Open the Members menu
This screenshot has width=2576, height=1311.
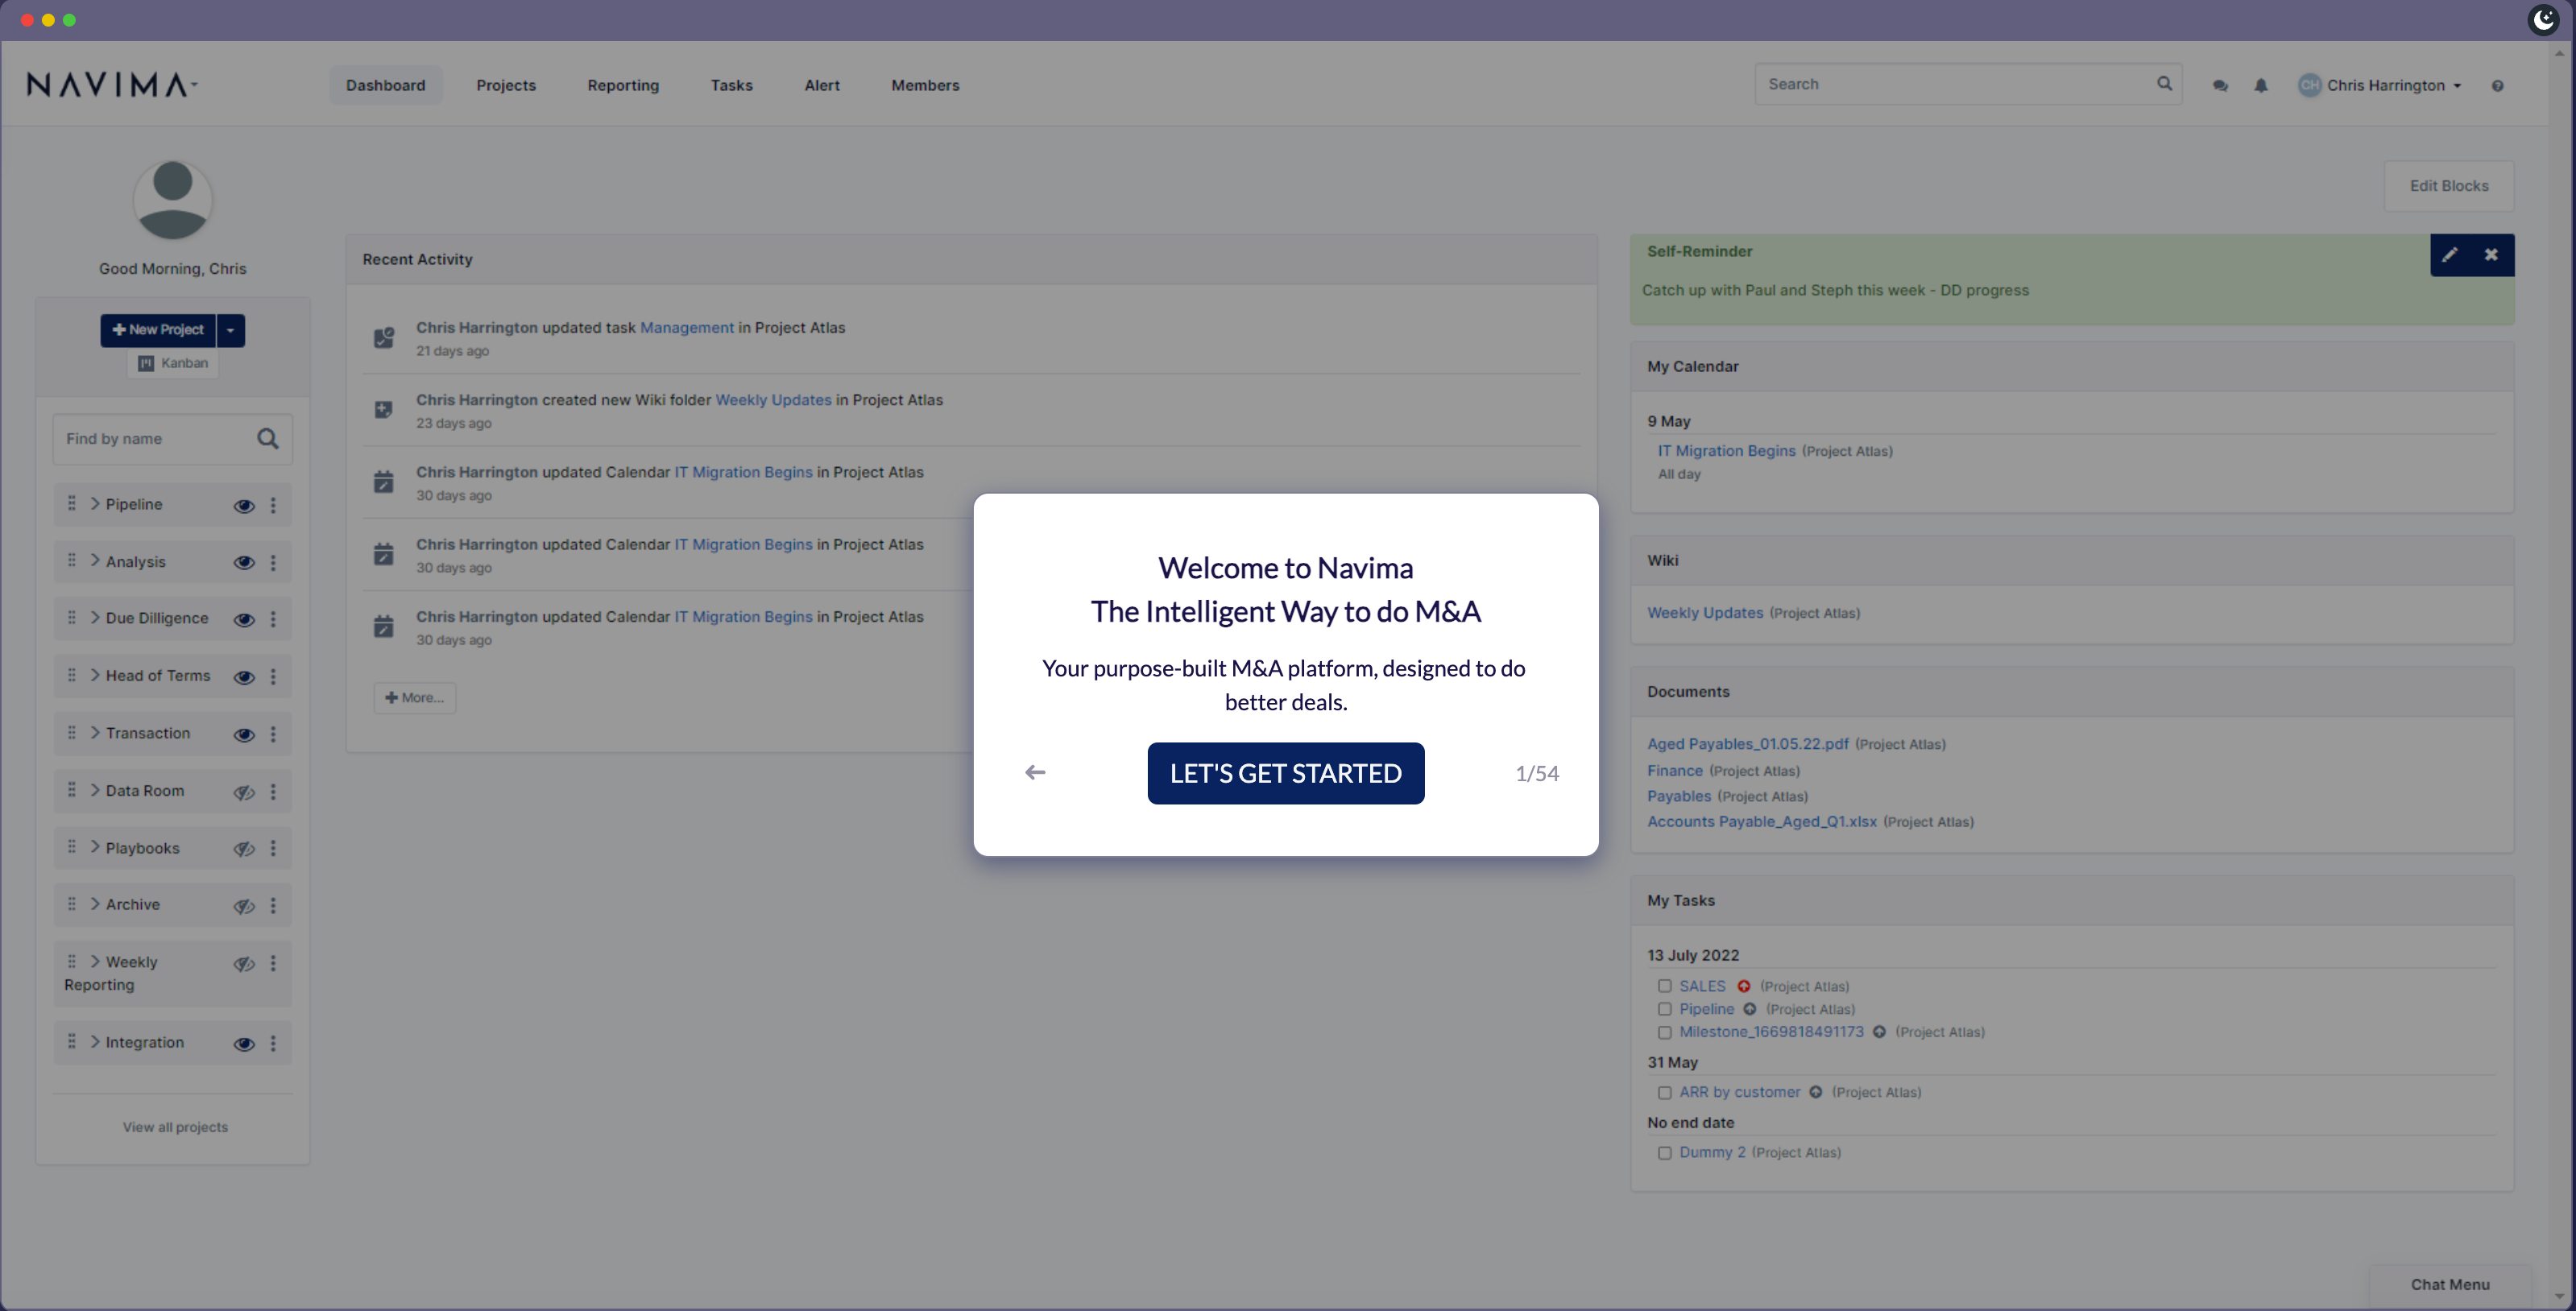(925, 86)
